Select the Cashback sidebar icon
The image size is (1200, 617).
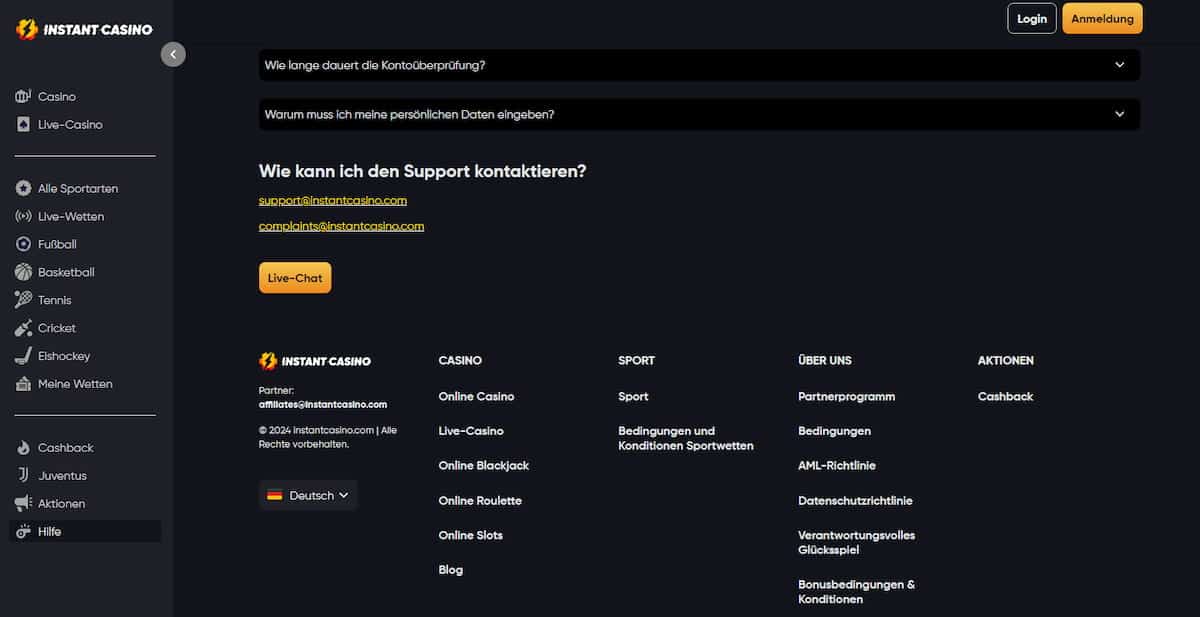coord(23,447)
